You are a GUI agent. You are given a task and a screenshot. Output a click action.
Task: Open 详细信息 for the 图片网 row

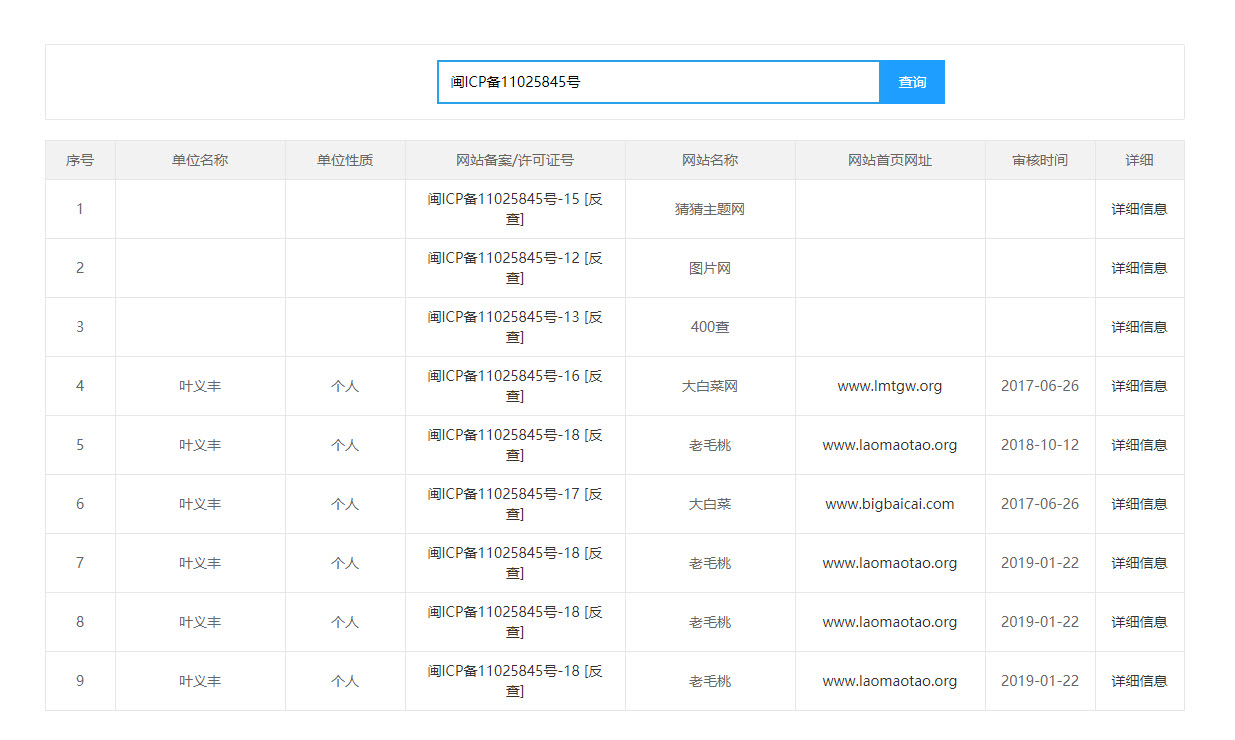pos(1139,268)
